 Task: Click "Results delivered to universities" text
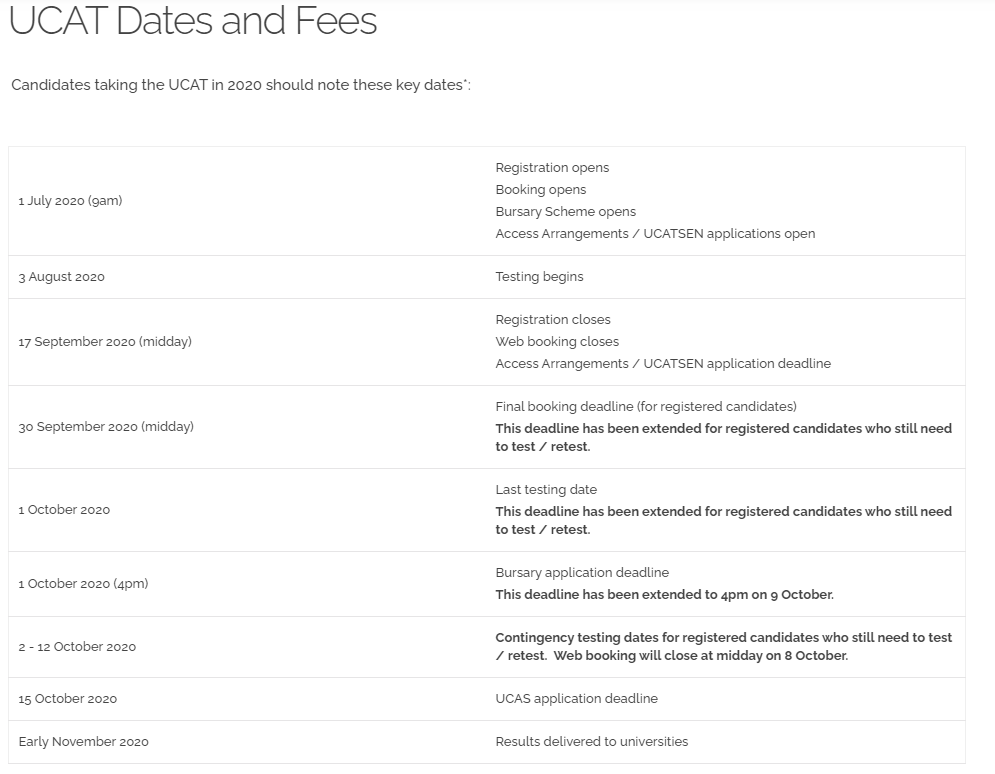pos(591,742)
